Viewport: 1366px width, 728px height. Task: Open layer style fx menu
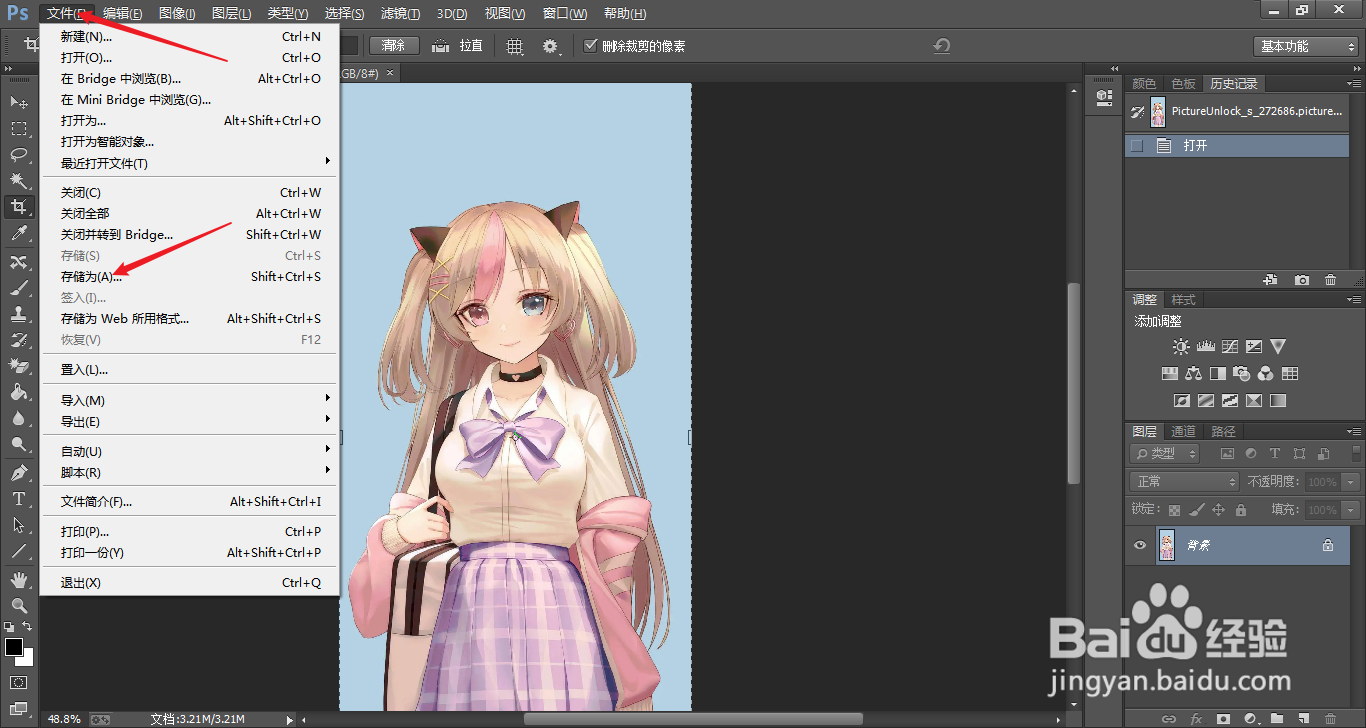coord(1196,718)
